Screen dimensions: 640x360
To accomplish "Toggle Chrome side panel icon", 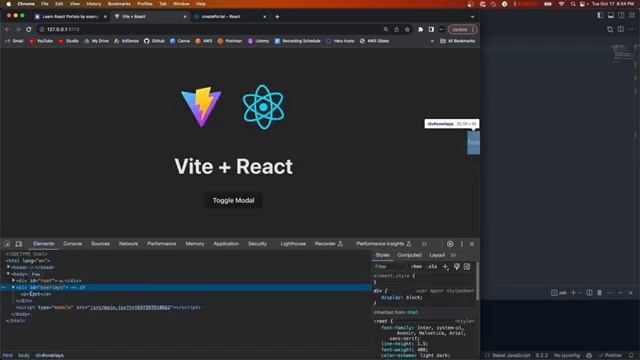I will [x=431, y=29].
